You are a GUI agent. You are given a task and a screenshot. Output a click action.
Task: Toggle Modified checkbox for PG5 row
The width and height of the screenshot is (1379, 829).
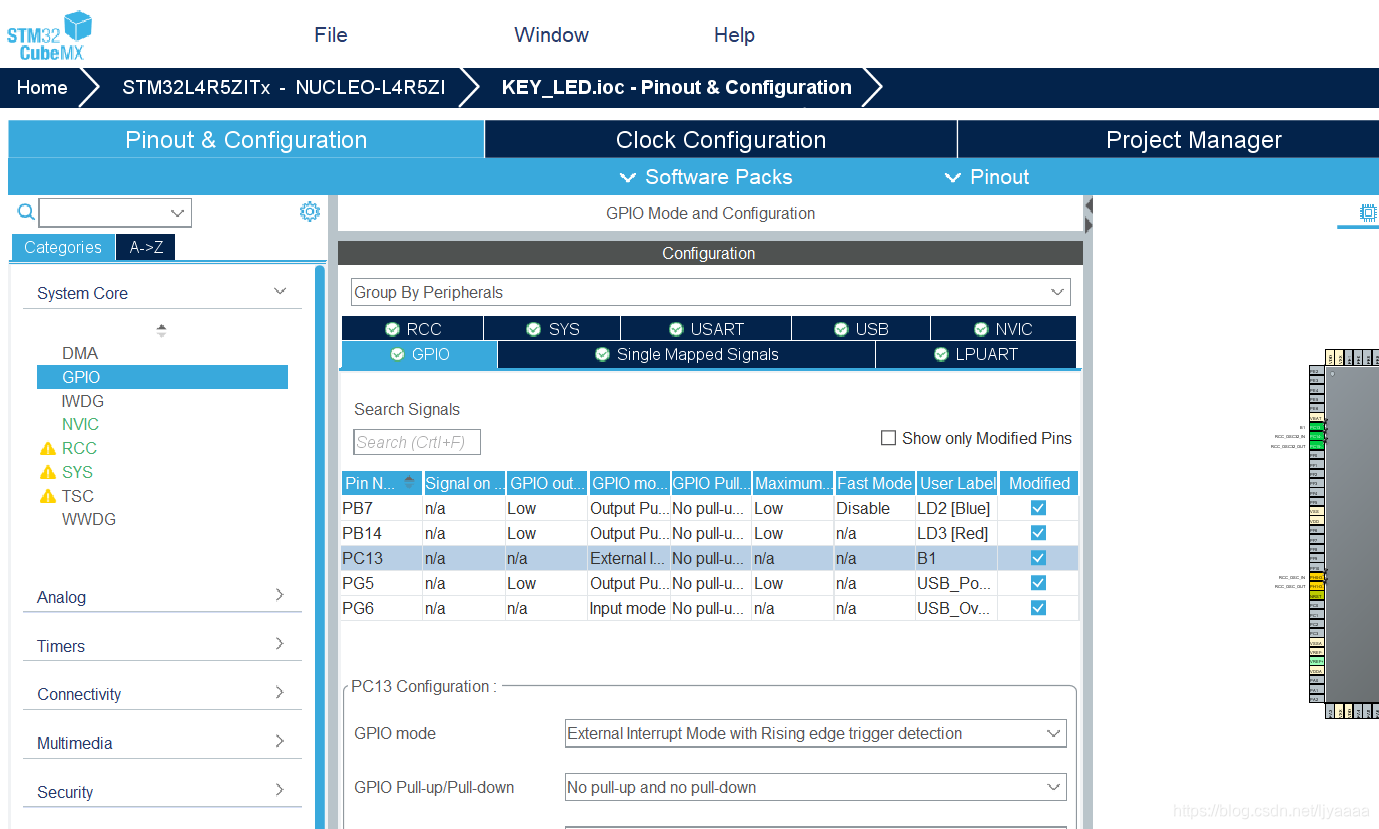[1038, 583]
